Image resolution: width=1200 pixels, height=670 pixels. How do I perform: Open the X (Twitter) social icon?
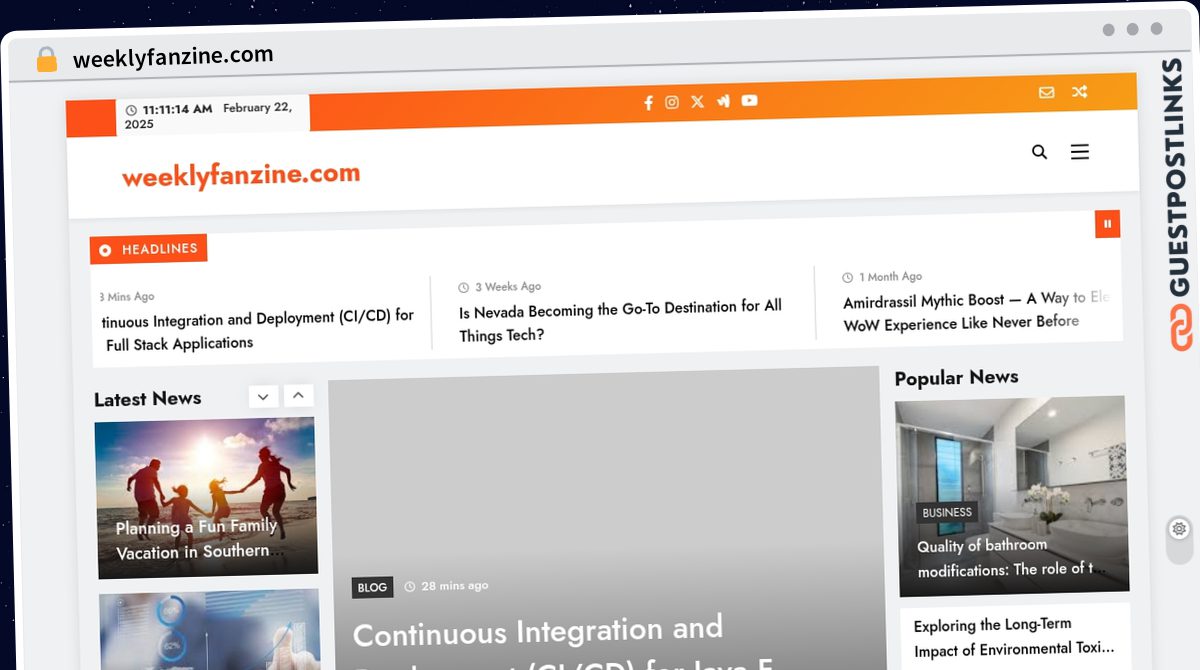click(x=697, y=101)
